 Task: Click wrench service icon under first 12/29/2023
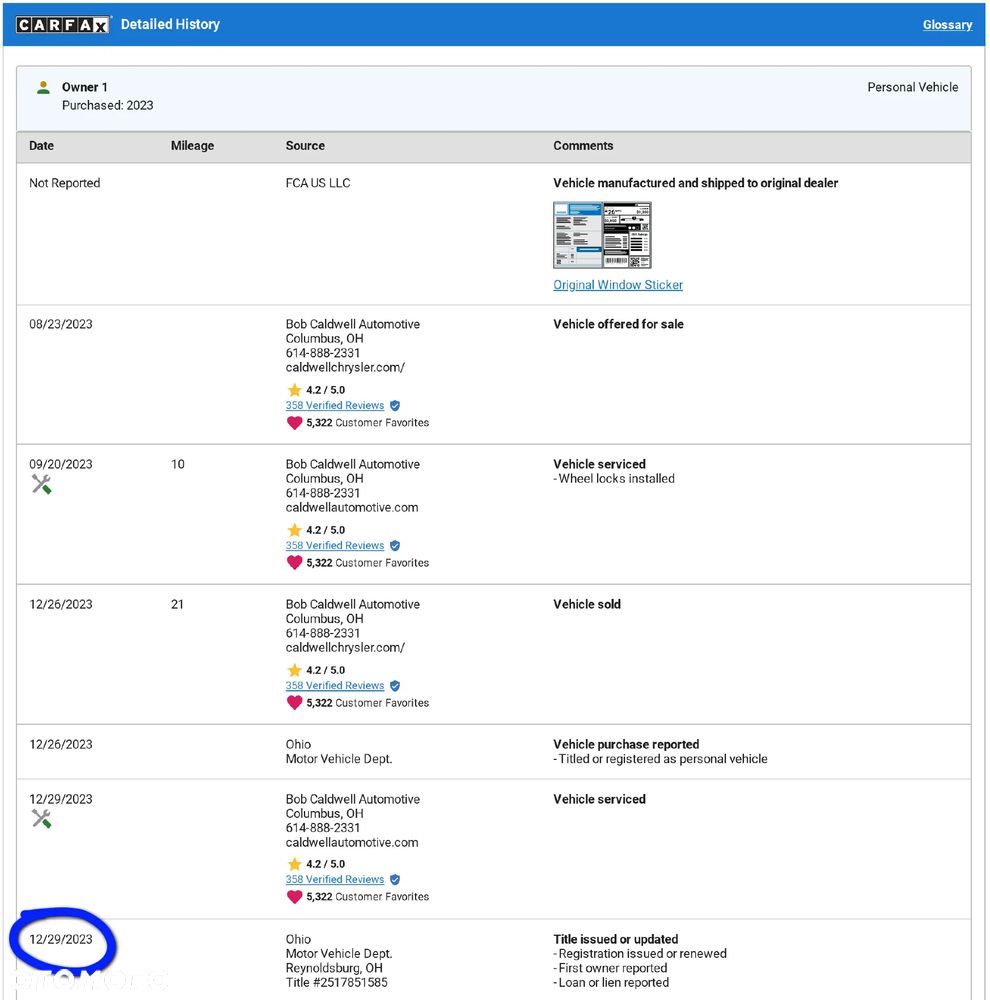[x=41, y=819]
